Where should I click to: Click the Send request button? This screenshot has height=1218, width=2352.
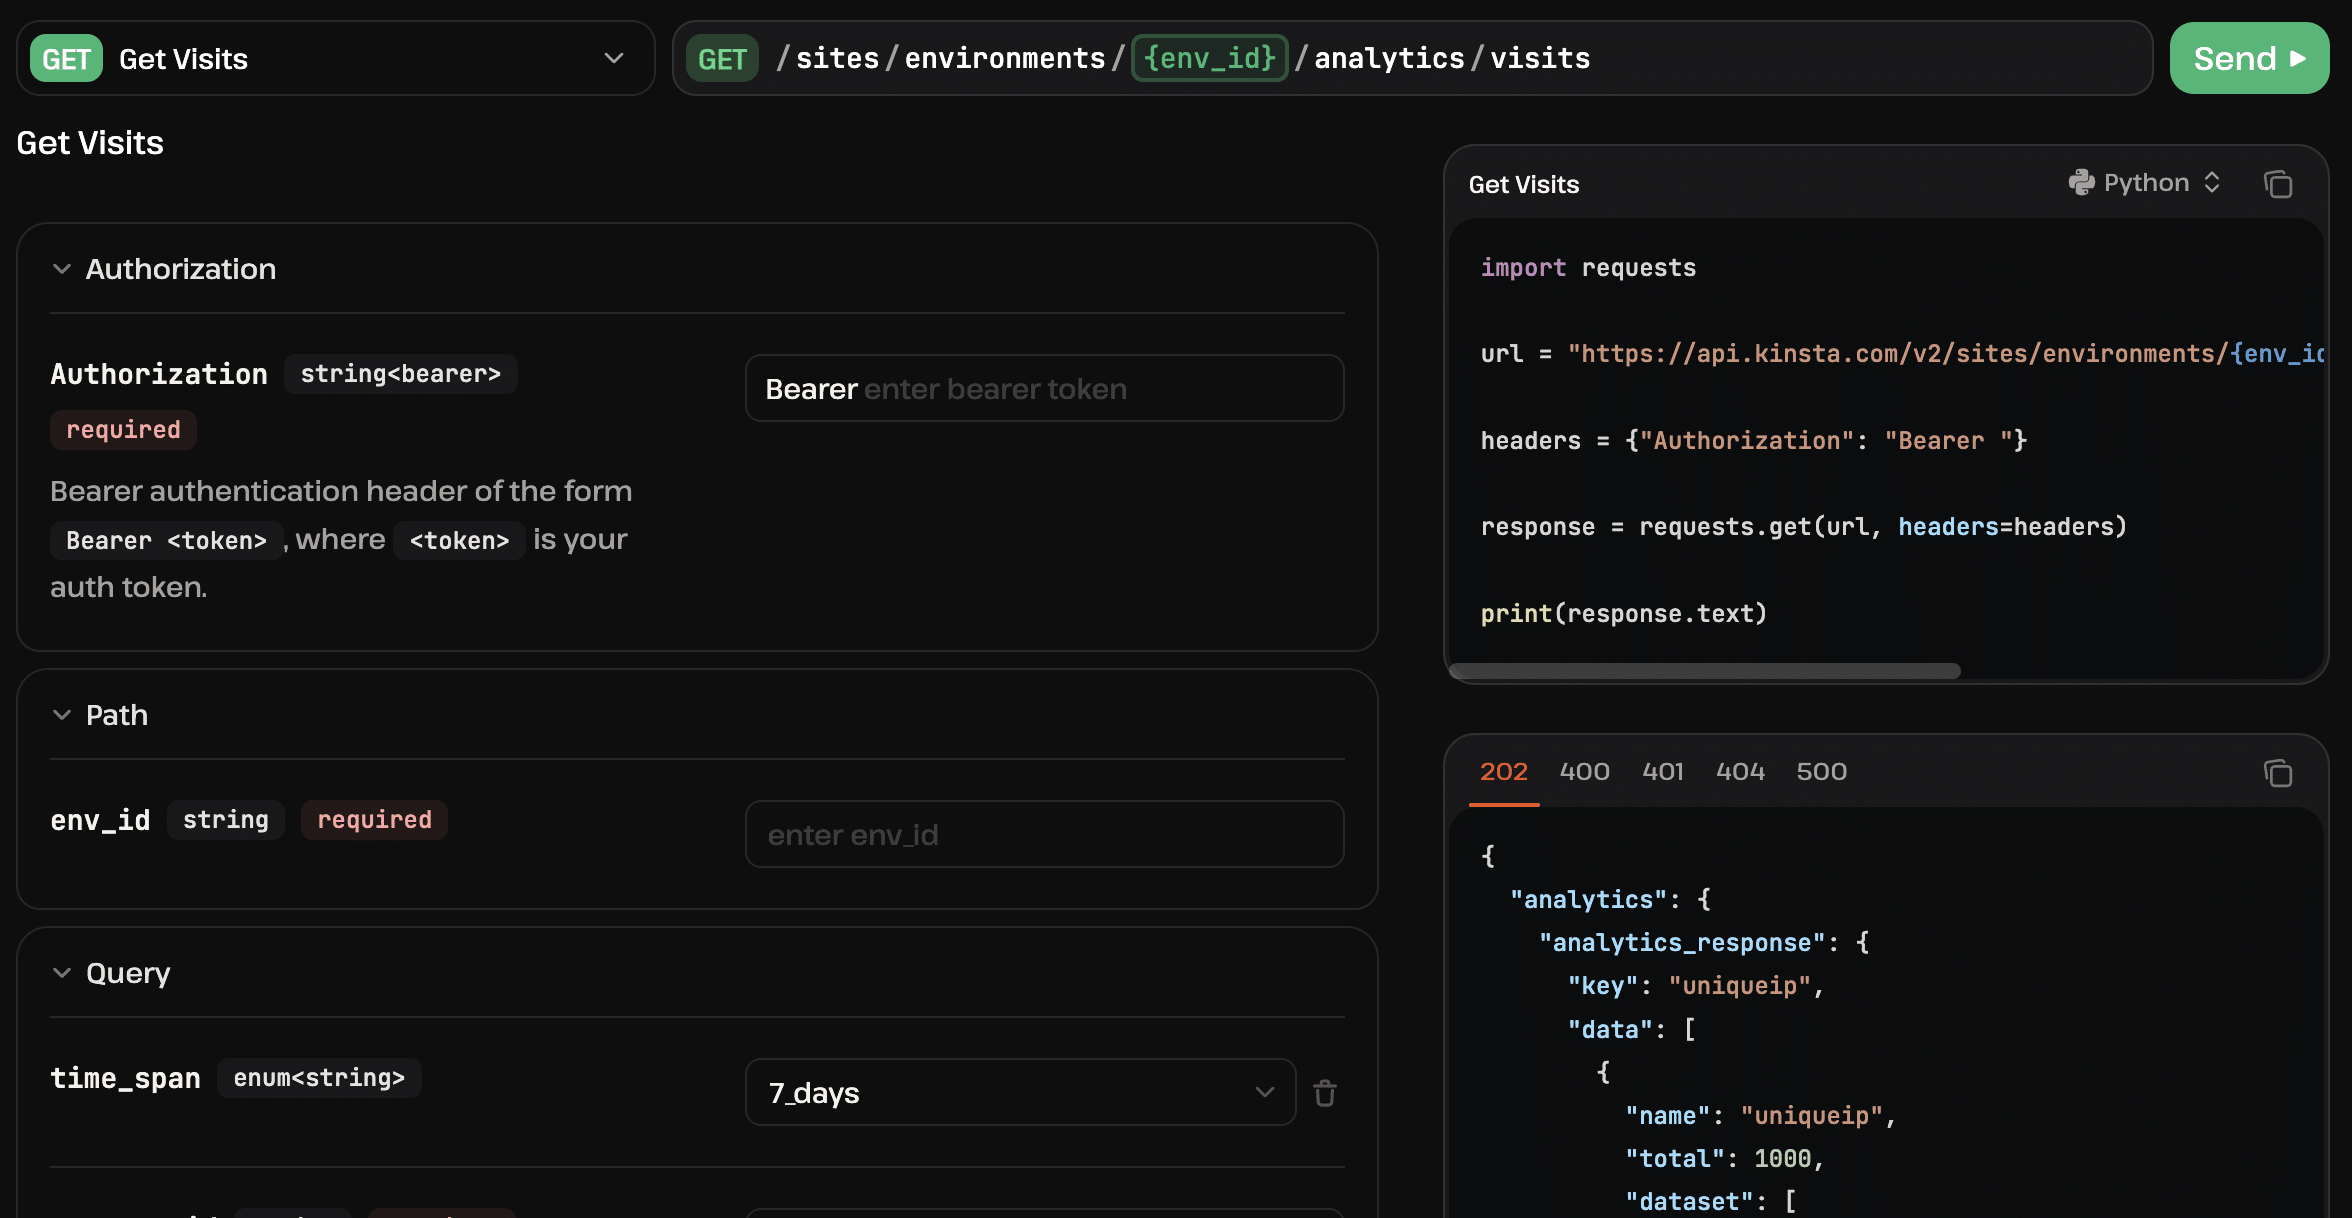click(2249, 58)
